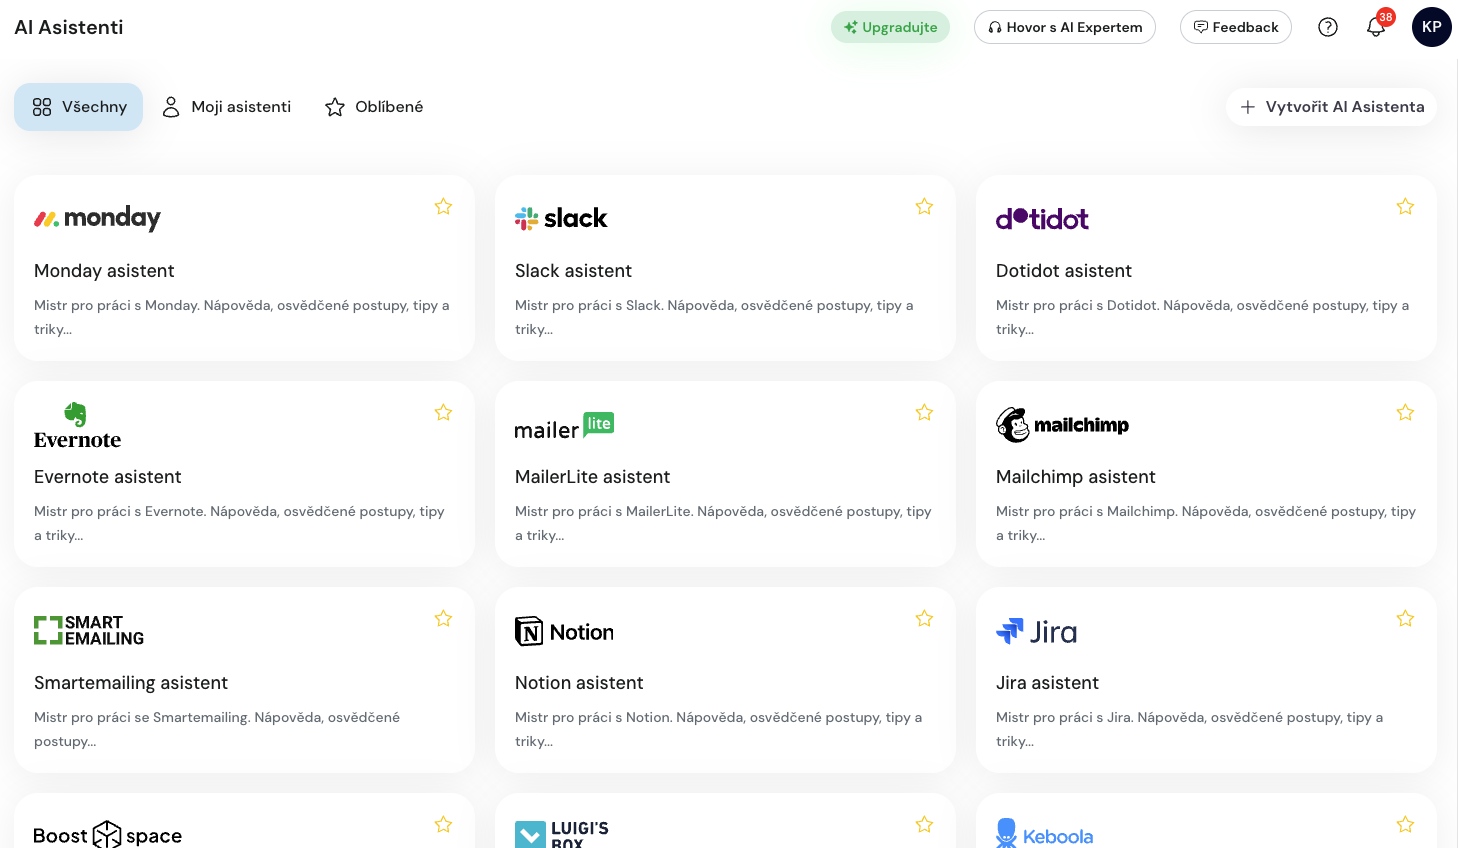1458x848 pixels.
Task: Star the Boost space card
Action: tap(443, 824)
